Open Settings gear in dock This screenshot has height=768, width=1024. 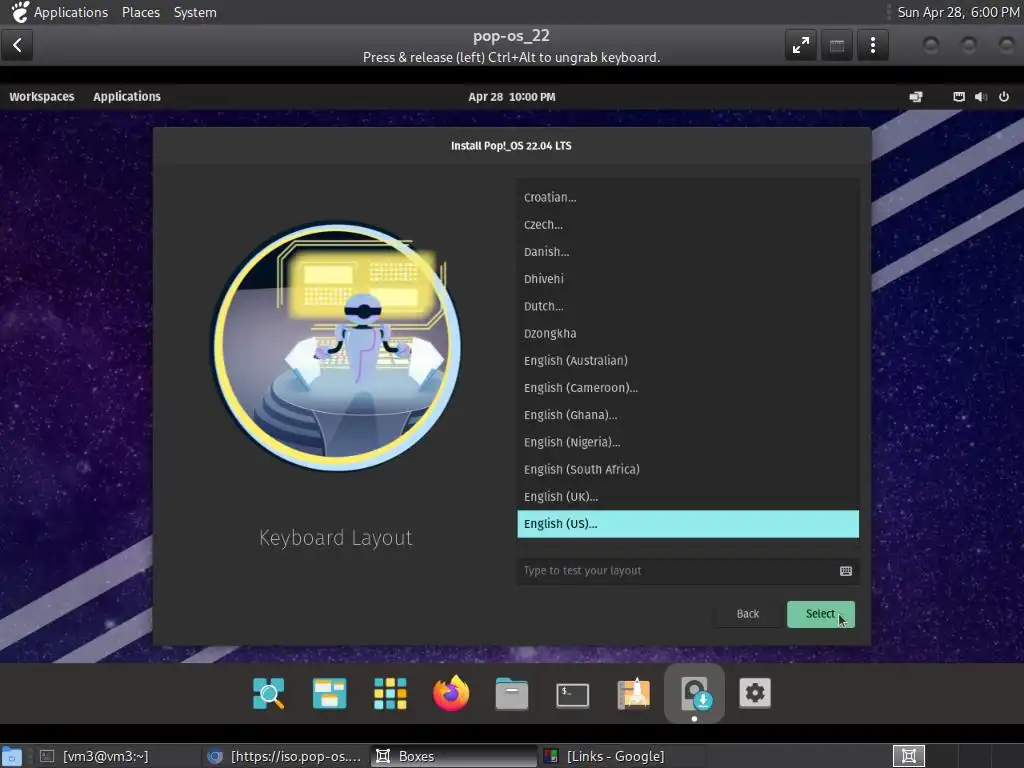click(755, 693)
